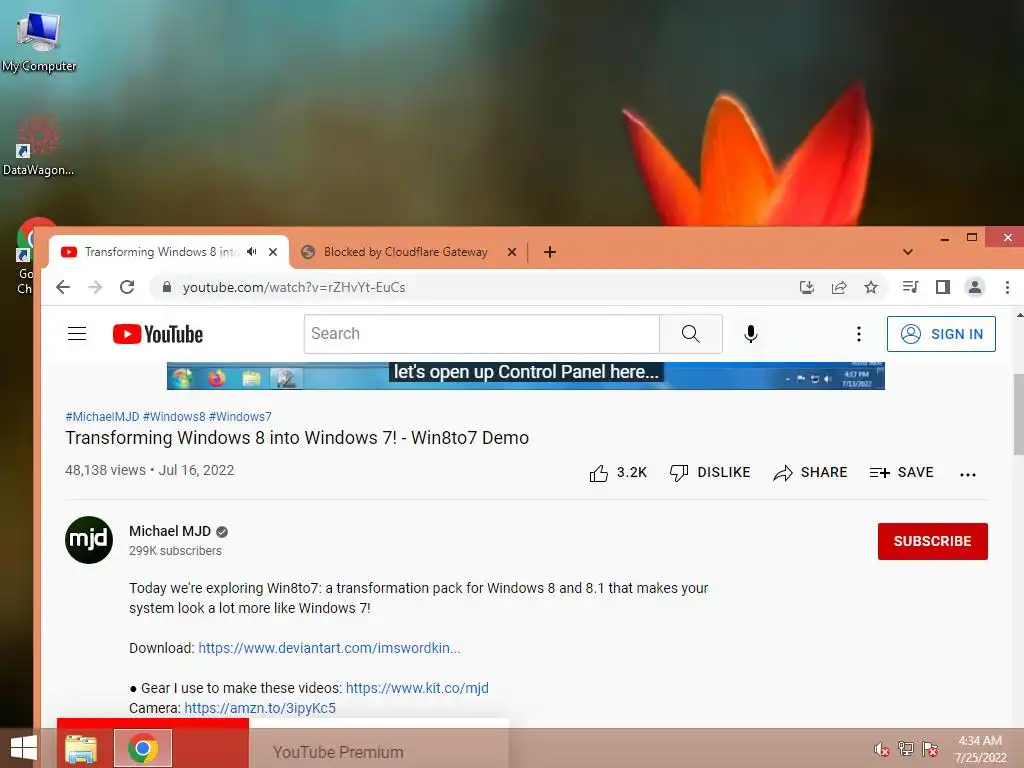
Task: Switch to Transforming Windows 8 tab
Action: tap(168, 252)
